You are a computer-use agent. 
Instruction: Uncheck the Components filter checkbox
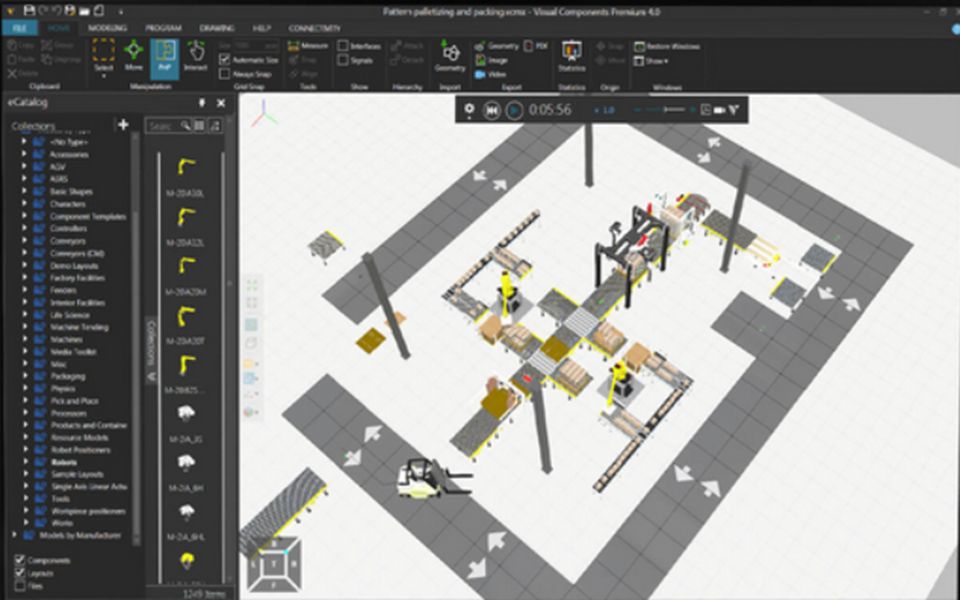click(x=20, y=560)
